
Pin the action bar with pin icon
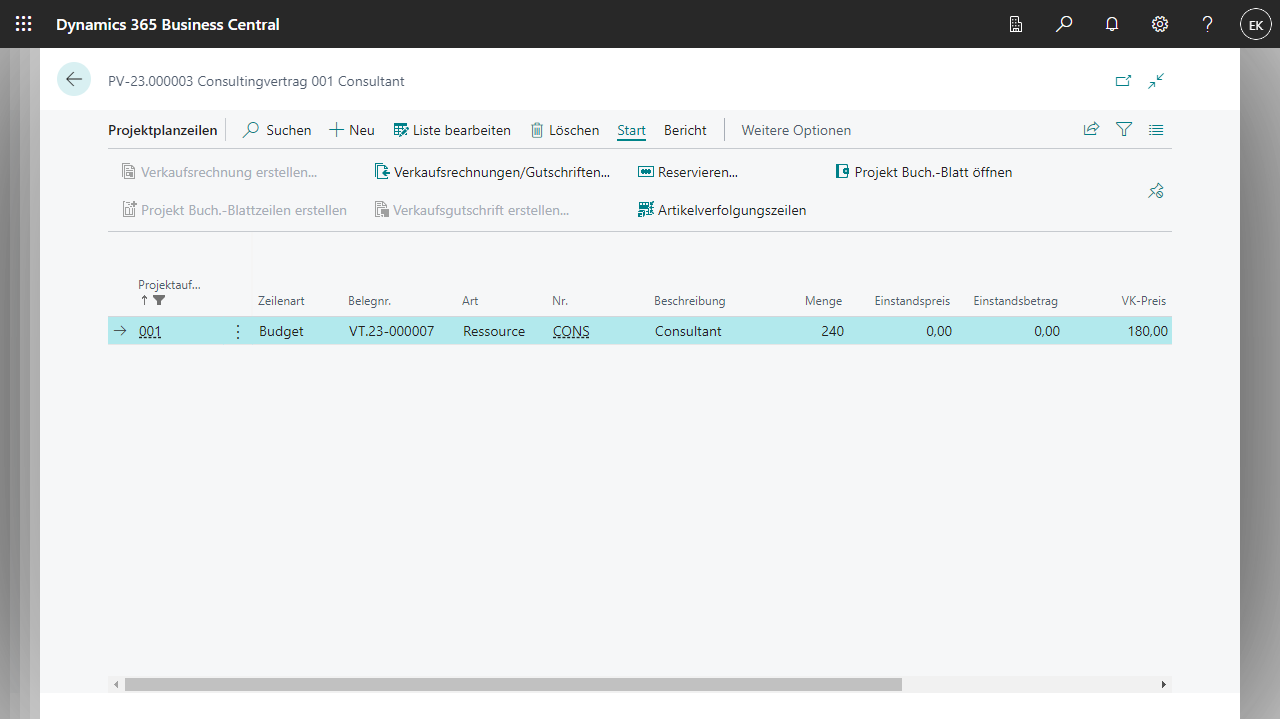coord(1156,191)
